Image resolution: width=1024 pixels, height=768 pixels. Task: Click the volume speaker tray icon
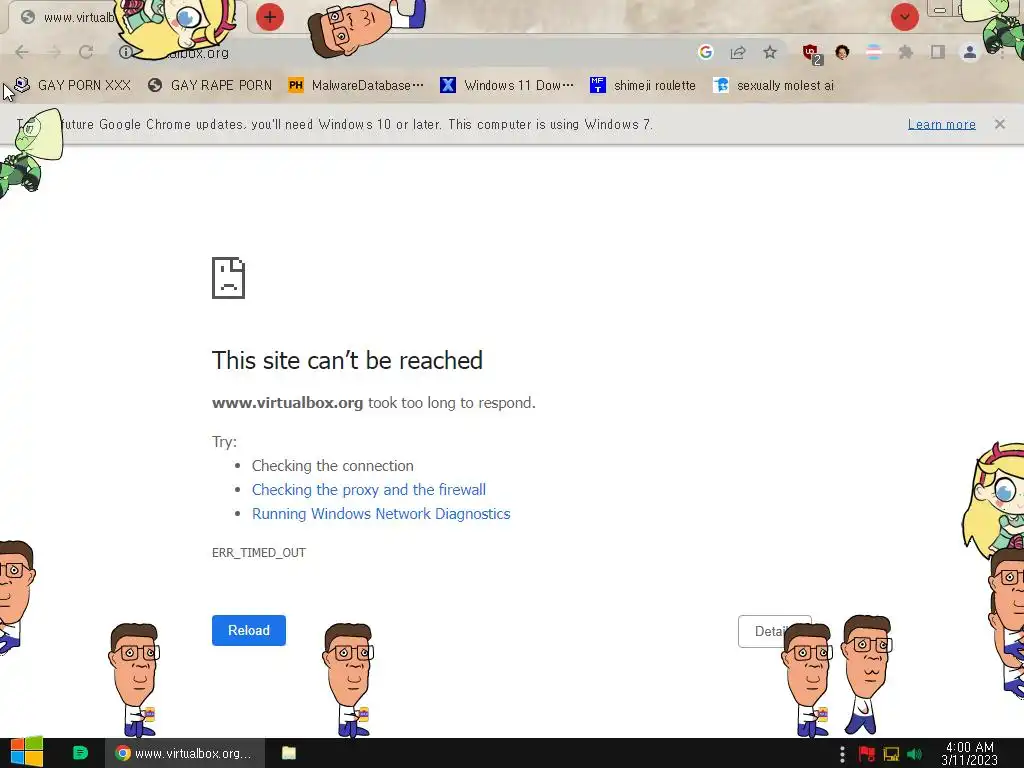(x=914, y=754)
